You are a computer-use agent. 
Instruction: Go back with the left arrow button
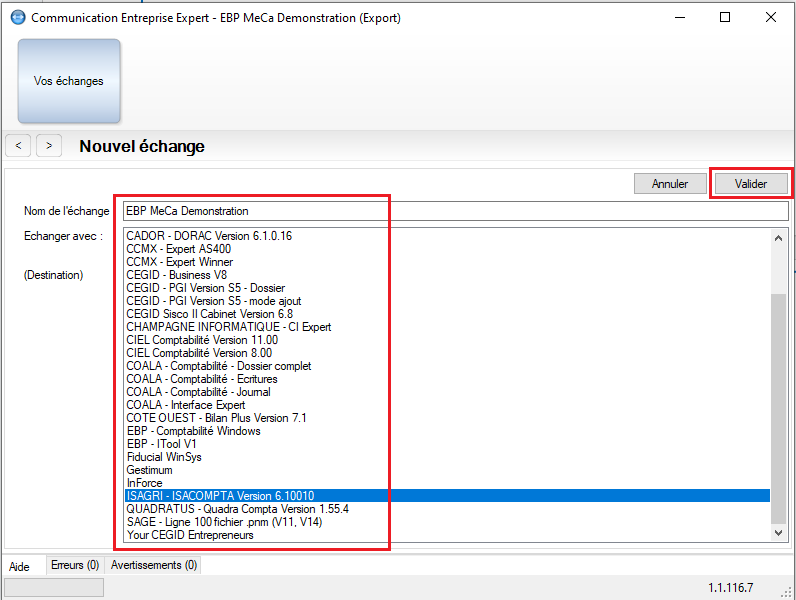coord(18,146)
